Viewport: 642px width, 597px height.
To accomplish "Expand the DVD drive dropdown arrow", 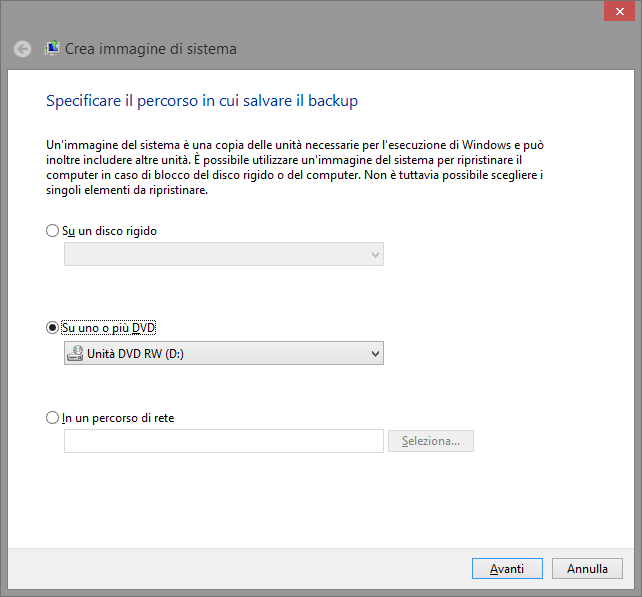I will [375, 353].
